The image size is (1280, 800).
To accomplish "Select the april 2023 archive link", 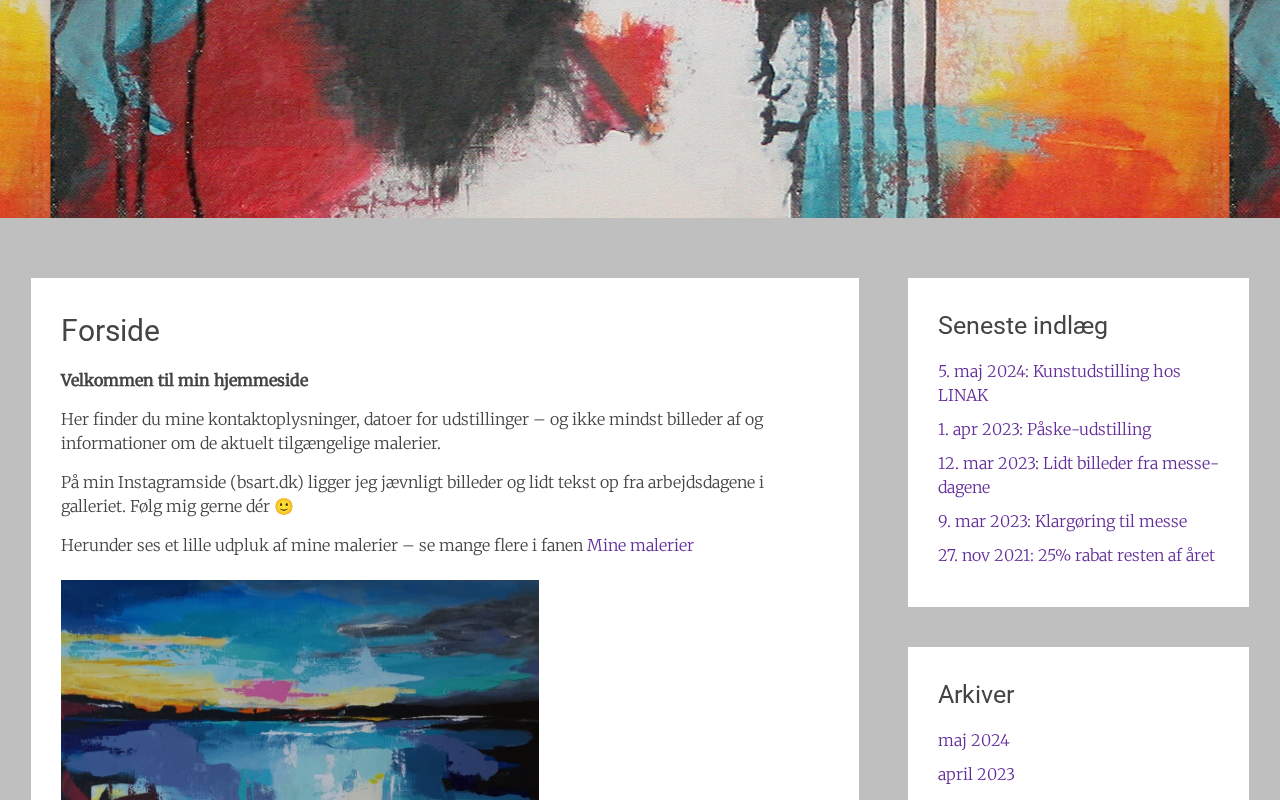I will [976, 774].
